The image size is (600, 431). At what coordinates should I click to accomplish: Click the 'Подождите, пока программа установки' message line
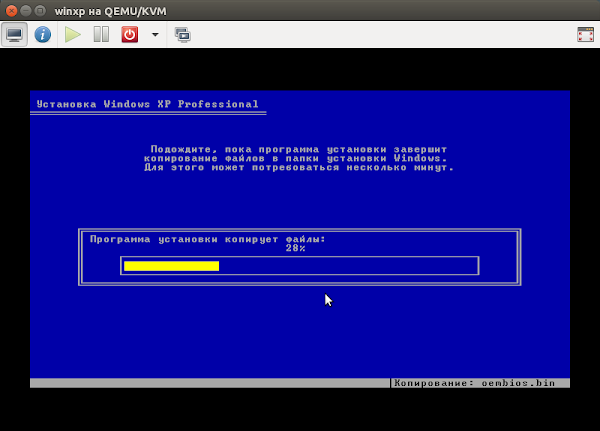[x=298, y=149]
